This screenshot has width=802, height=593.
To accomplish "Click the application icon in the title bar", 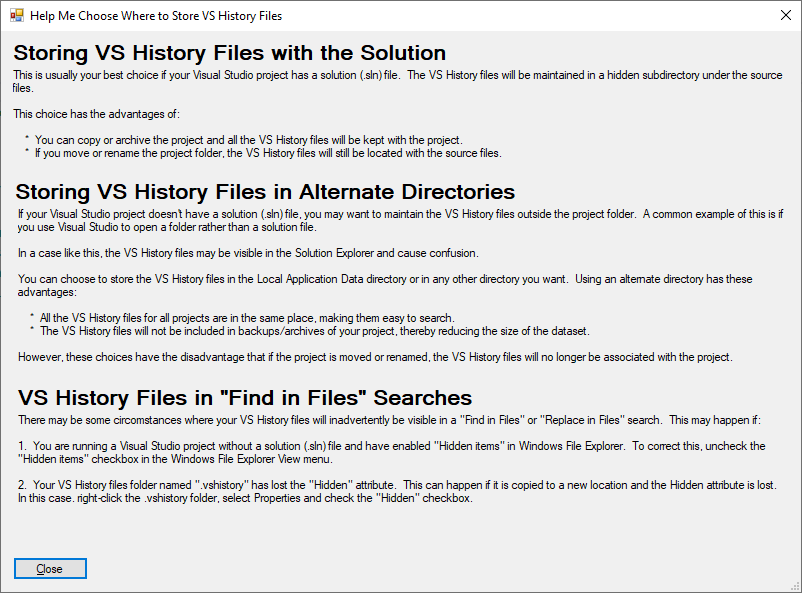I will click(17, 15).
